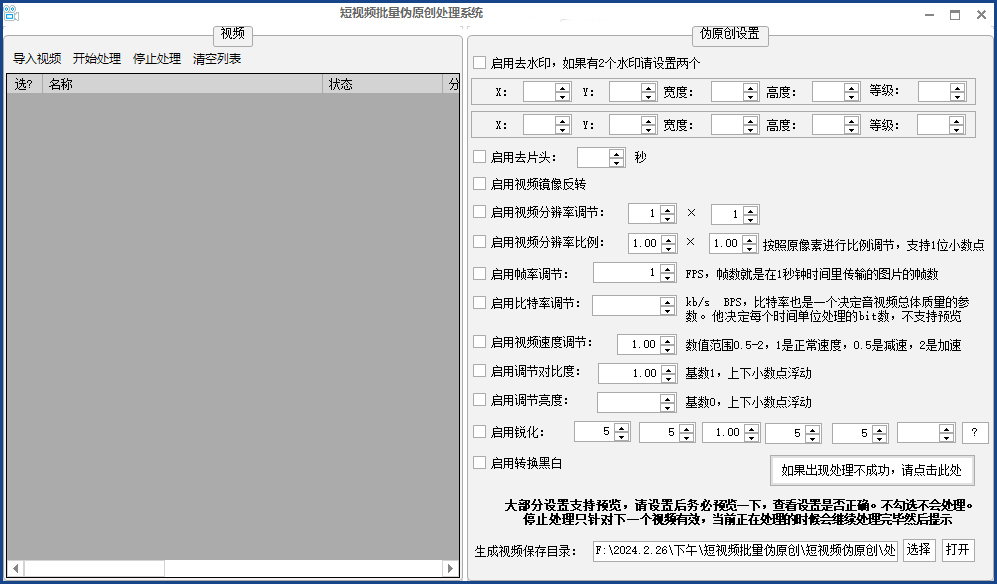Check 启用视频分辨率调节 option
This screenshot has height=584, width=997.
(x=479, y=212)
